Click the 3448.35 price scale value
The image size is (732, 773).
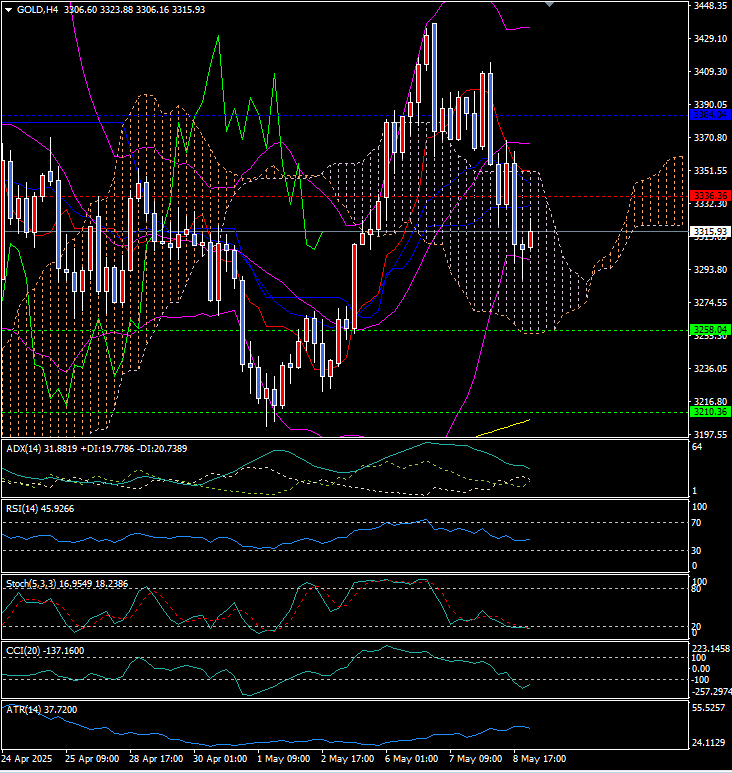(710, 6)
